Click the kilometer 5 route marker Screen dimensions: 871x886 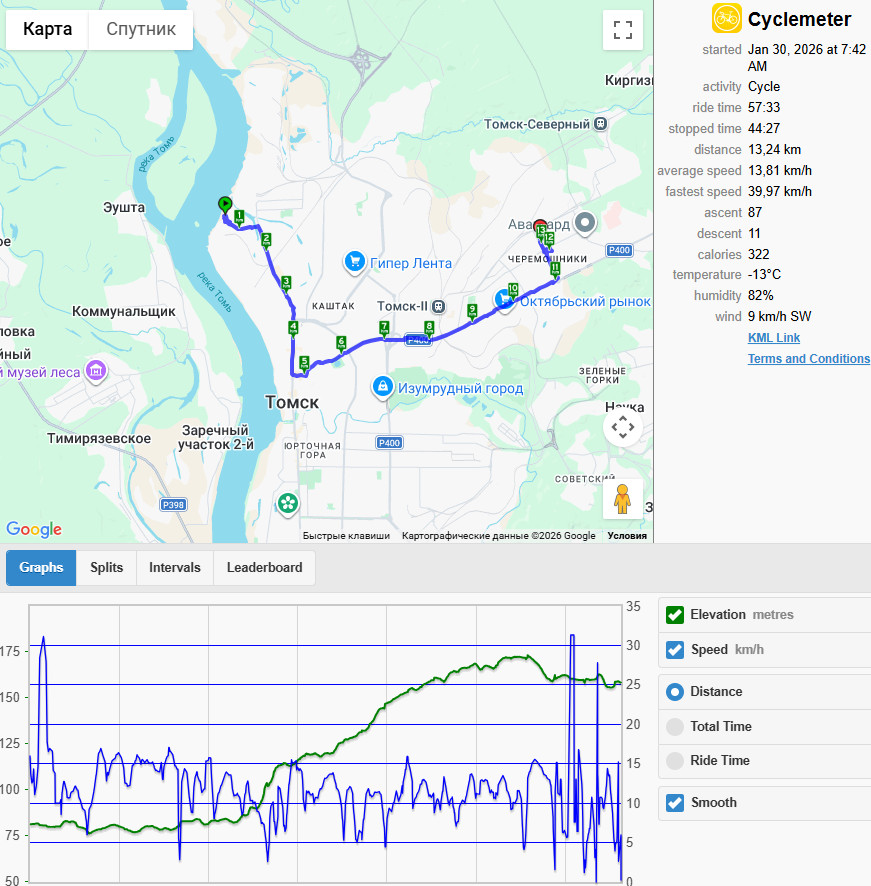coord(304,363)
